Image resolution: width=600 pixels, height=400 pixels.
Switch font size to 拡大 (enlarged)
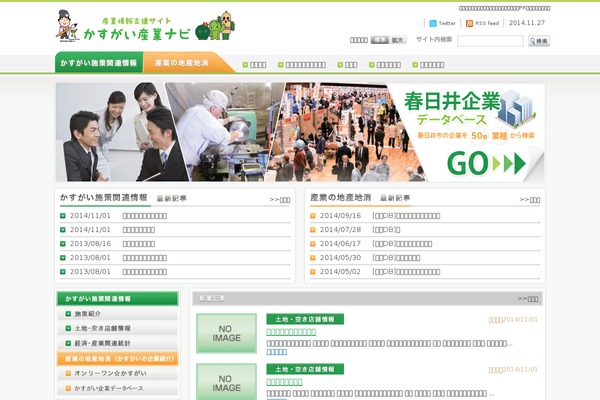tap(398, 40)
